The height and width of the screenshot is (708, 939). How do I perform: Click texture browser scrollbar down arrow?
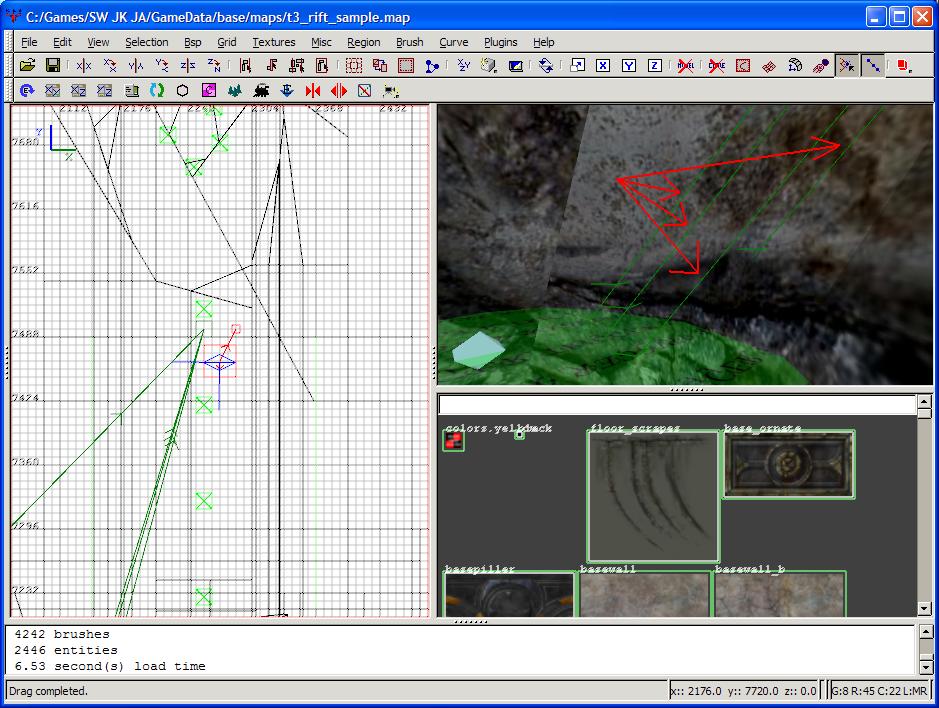coord(924,609)
